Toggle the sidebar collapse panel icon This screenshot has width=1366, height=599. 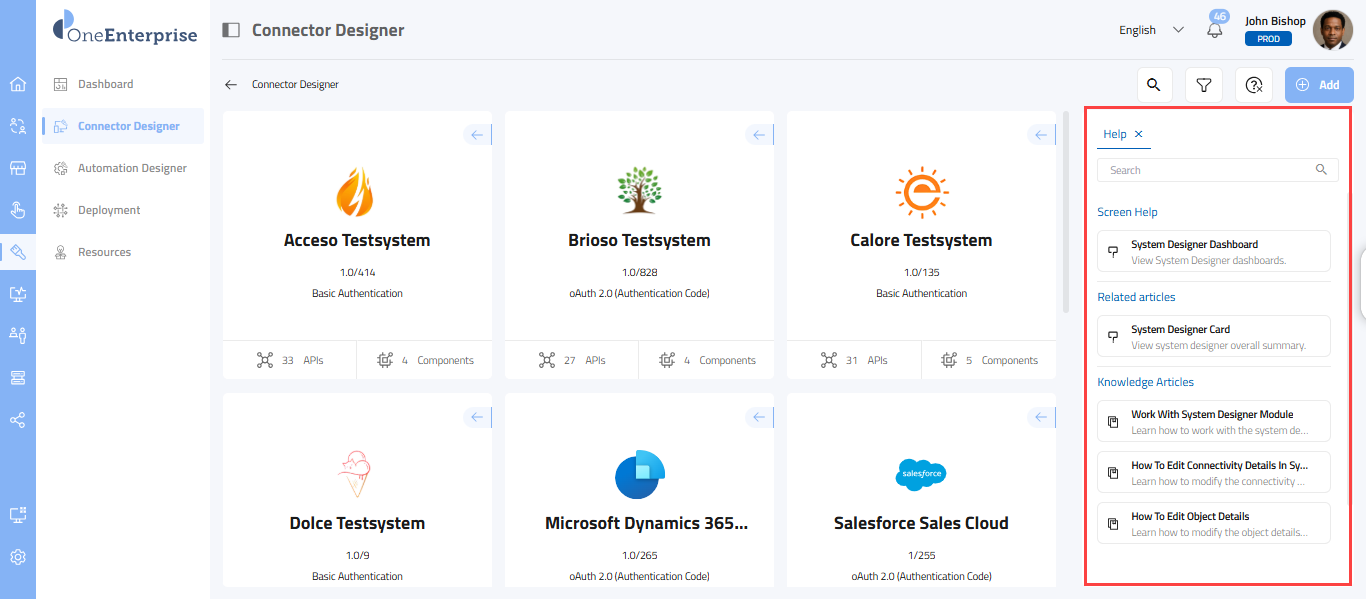(231, 30)
